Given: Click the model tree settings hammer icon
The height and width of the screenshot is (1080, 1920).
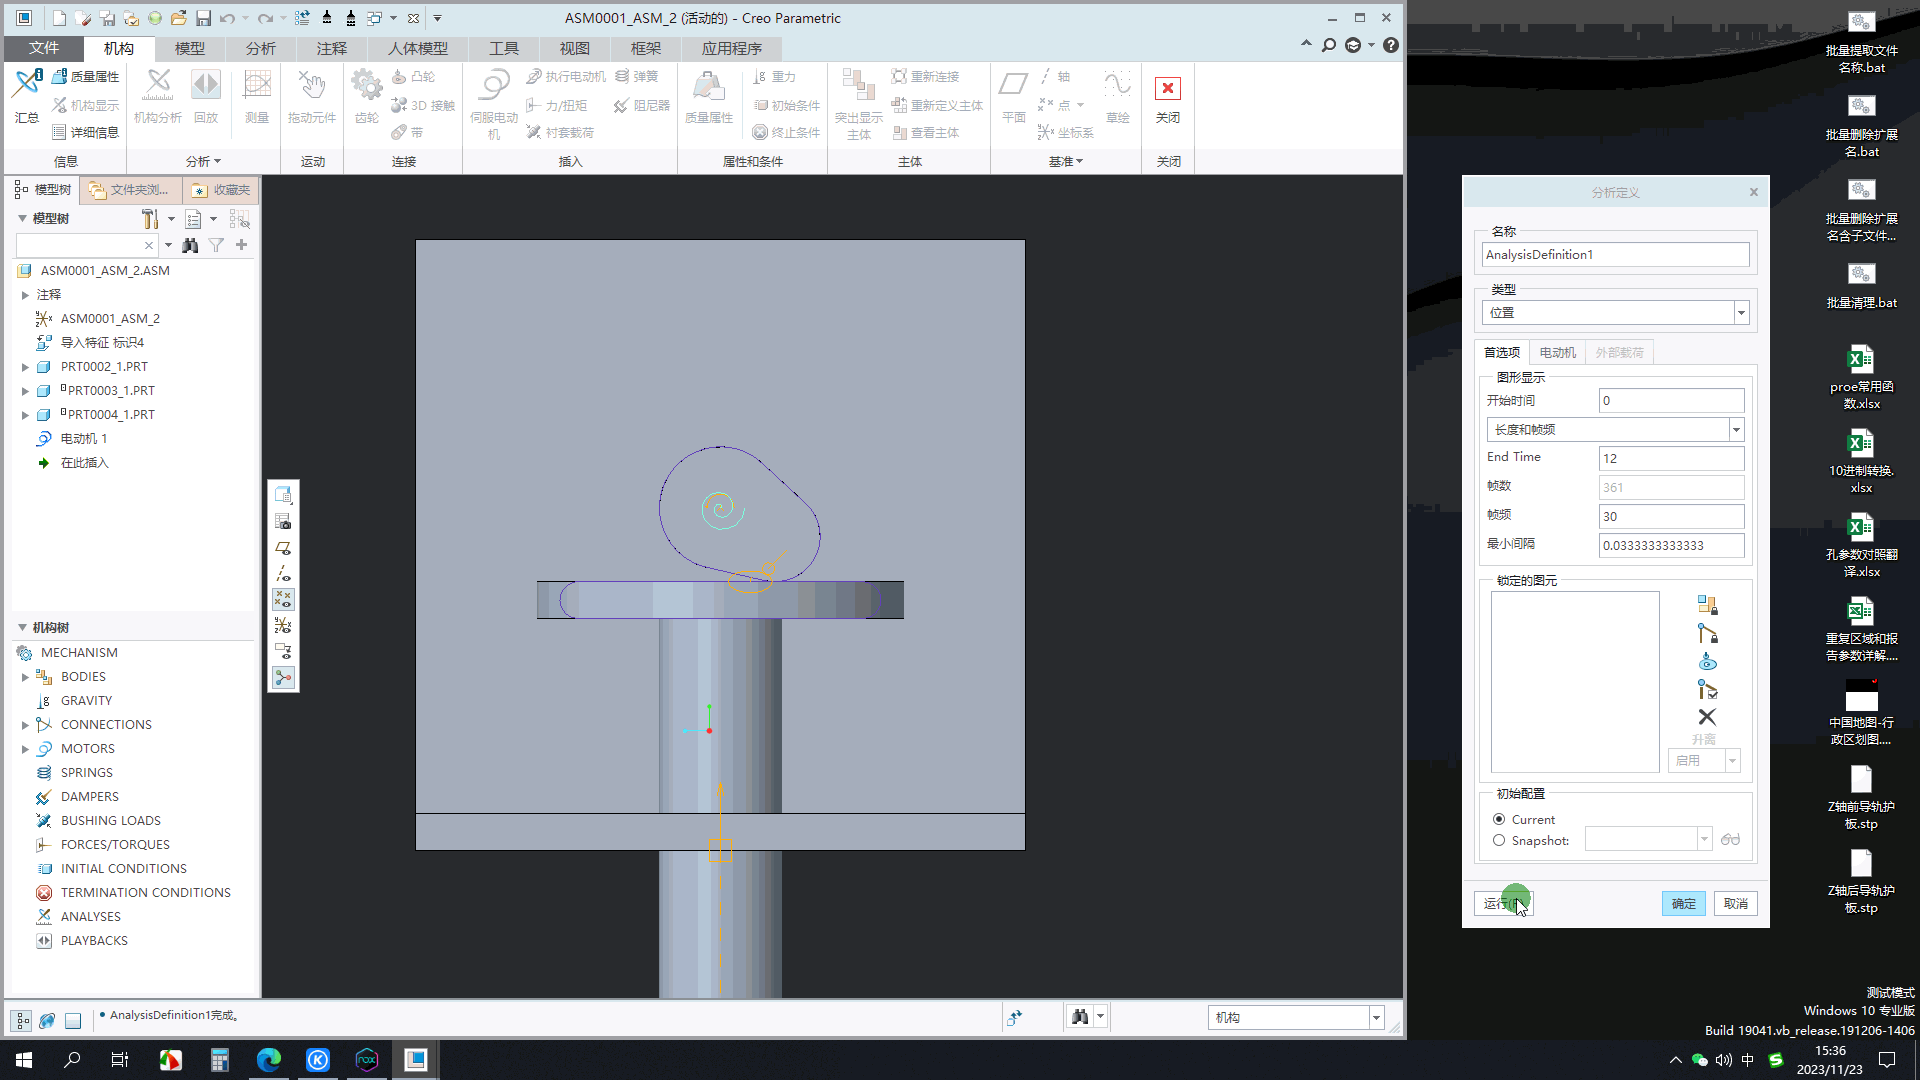Looking at the screenshot, I should [x=150, y=219].
